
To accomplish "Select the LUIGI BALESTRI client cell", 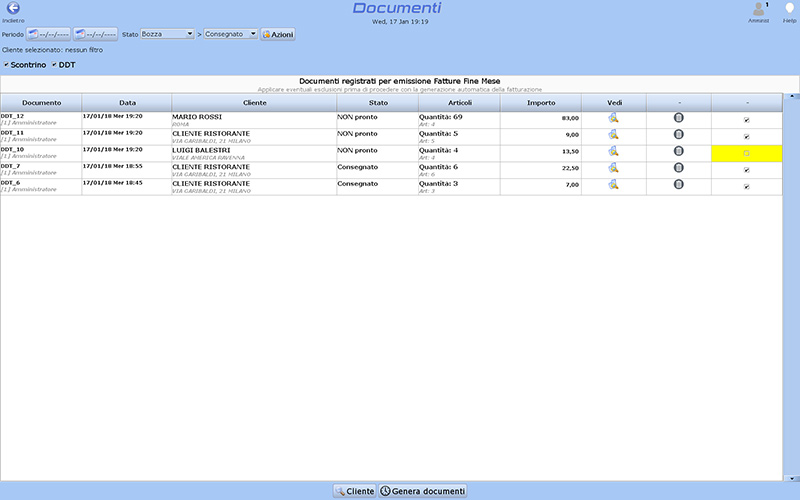I will point(254,154).
